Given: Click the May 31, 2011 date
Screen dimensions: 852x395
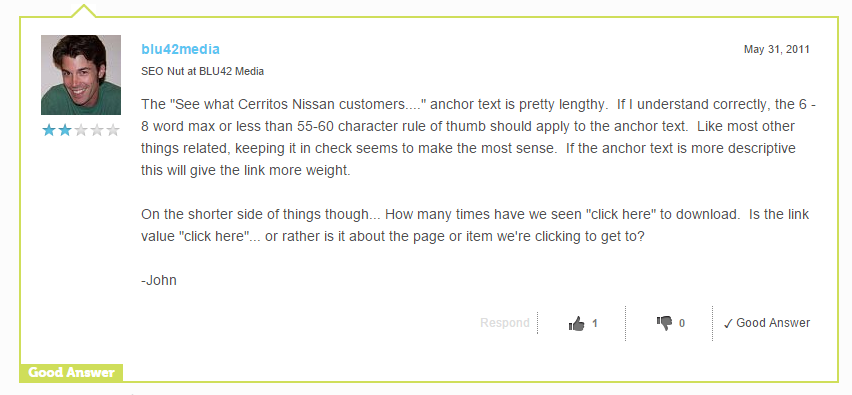Looking at the screenshot, I should 776,49.
